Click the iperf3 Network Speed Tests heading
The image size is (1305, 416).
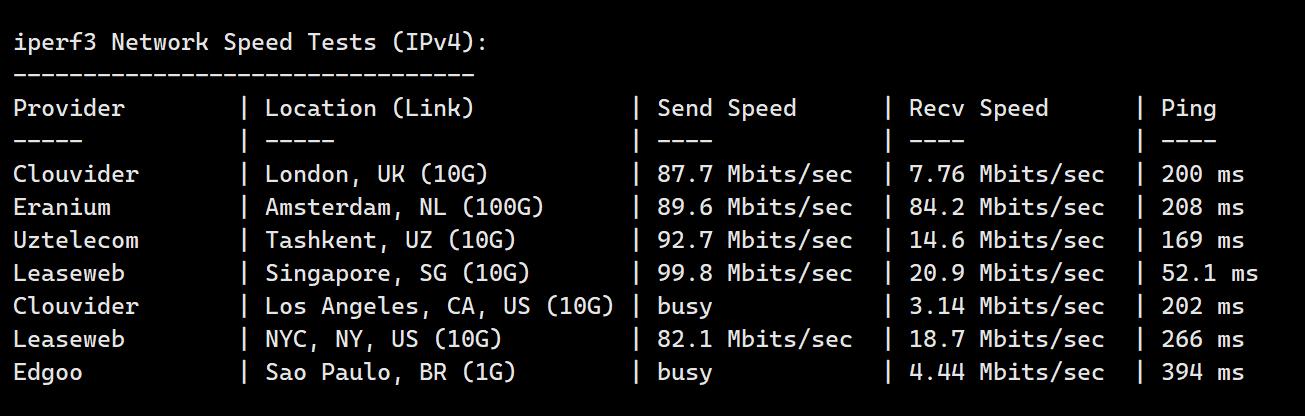pyautogui.click(x=250, y=42)
